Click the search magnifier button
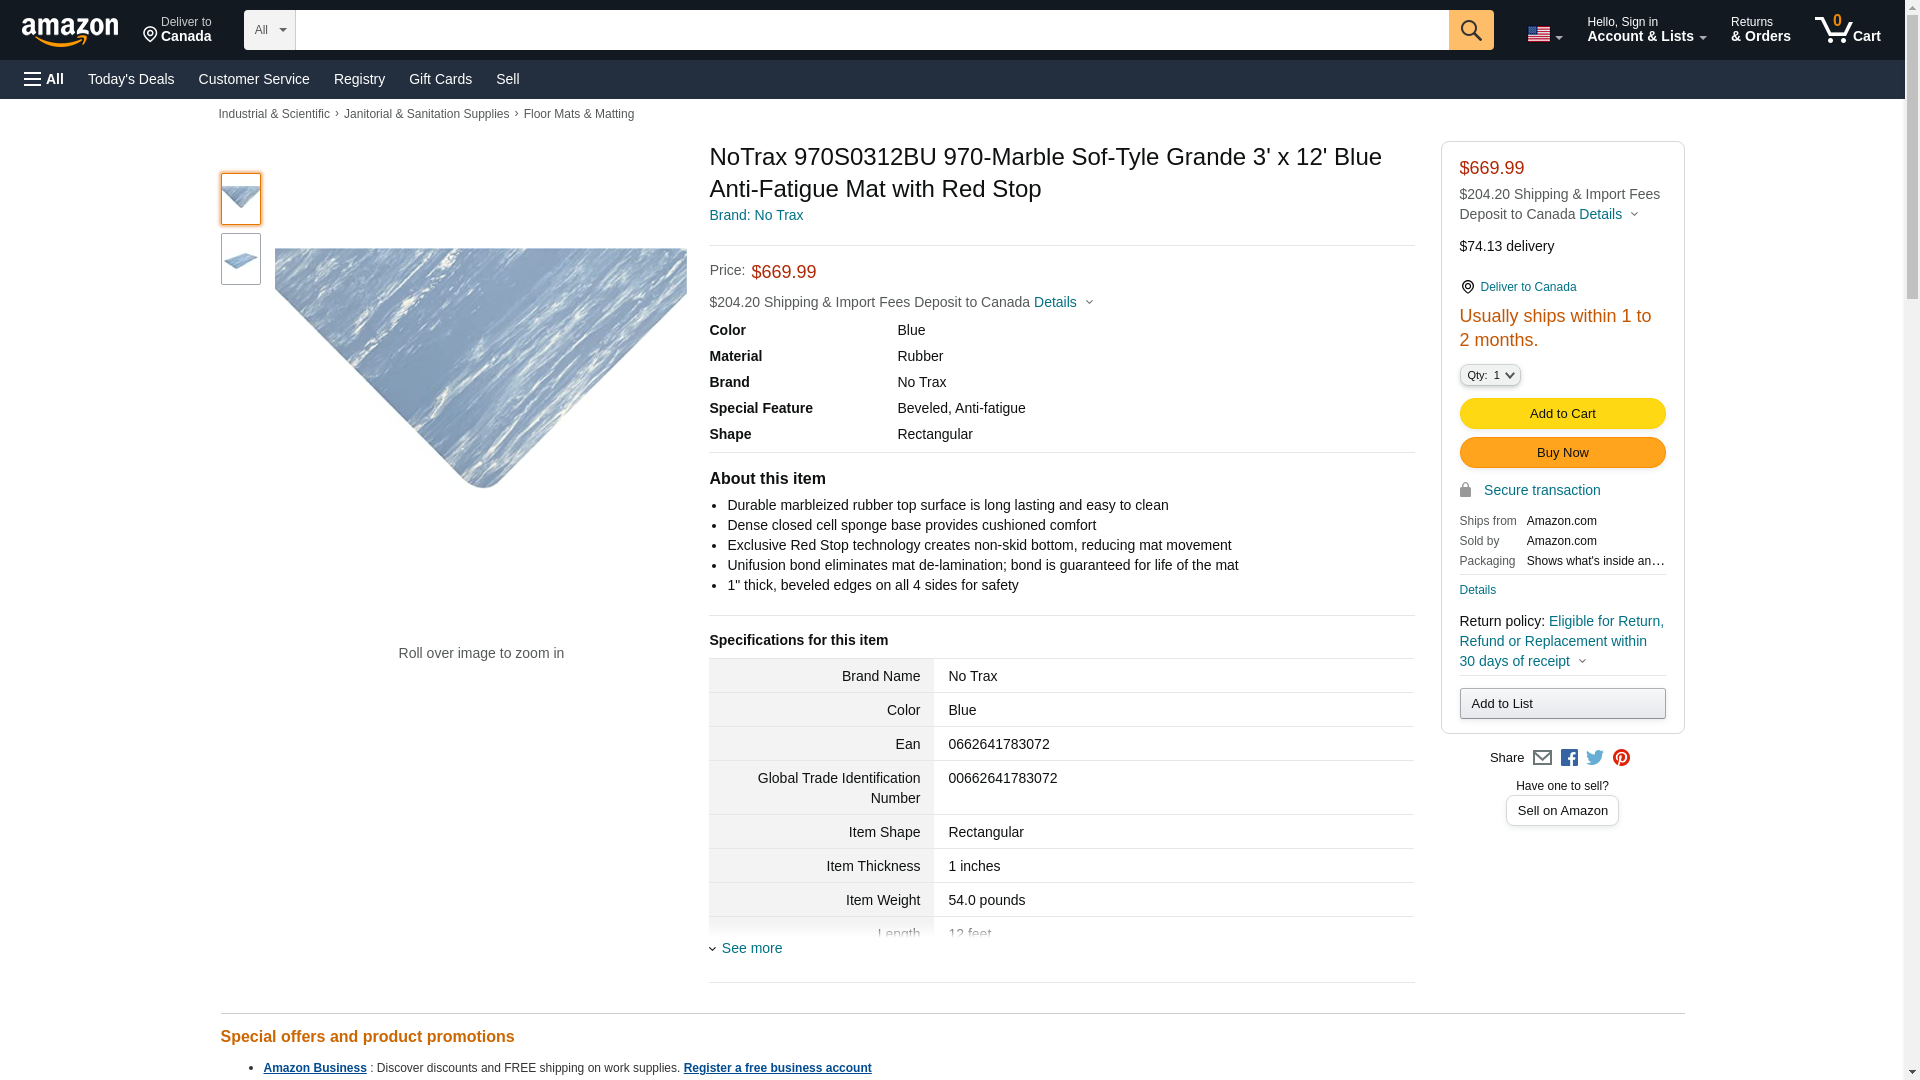This screenshot has width=1920, height=1080. click(1470, 30)
